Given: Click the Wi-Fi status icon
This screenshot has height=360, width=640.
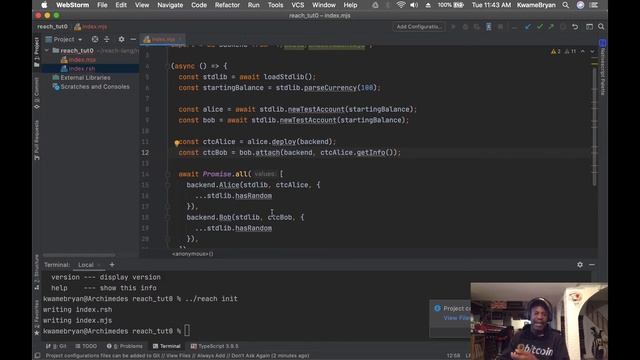Looking at the screenshot, I should (x=401, y=5).
